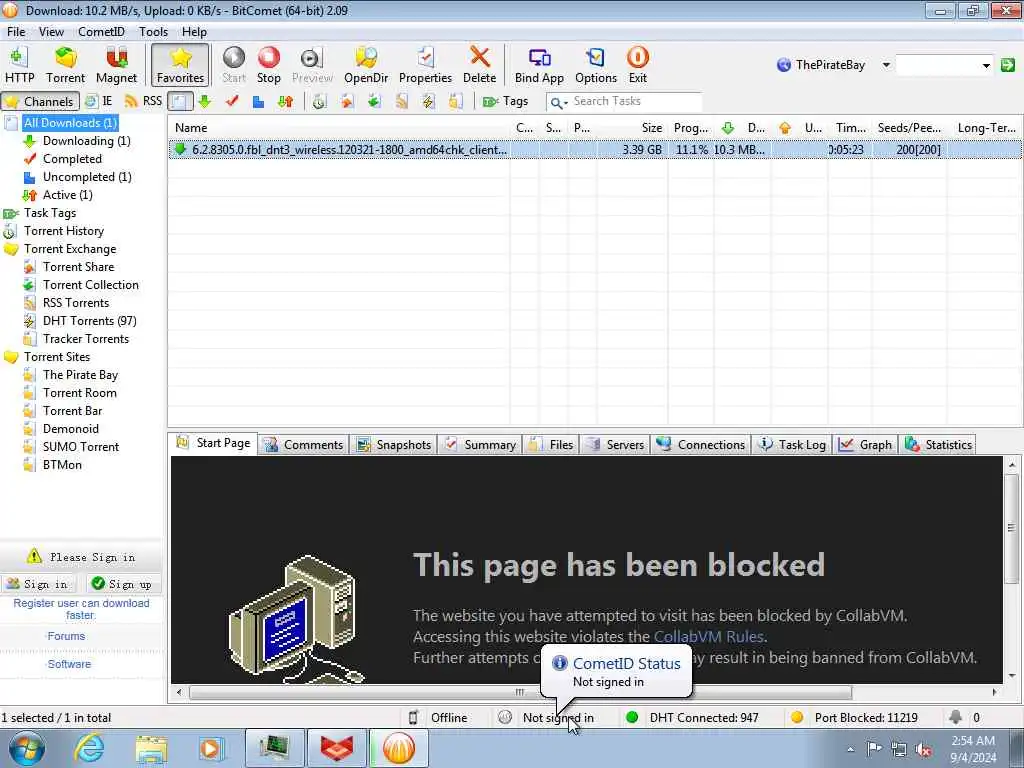
Task: Select the Completed sidebar item
Action: coord(72,159)
